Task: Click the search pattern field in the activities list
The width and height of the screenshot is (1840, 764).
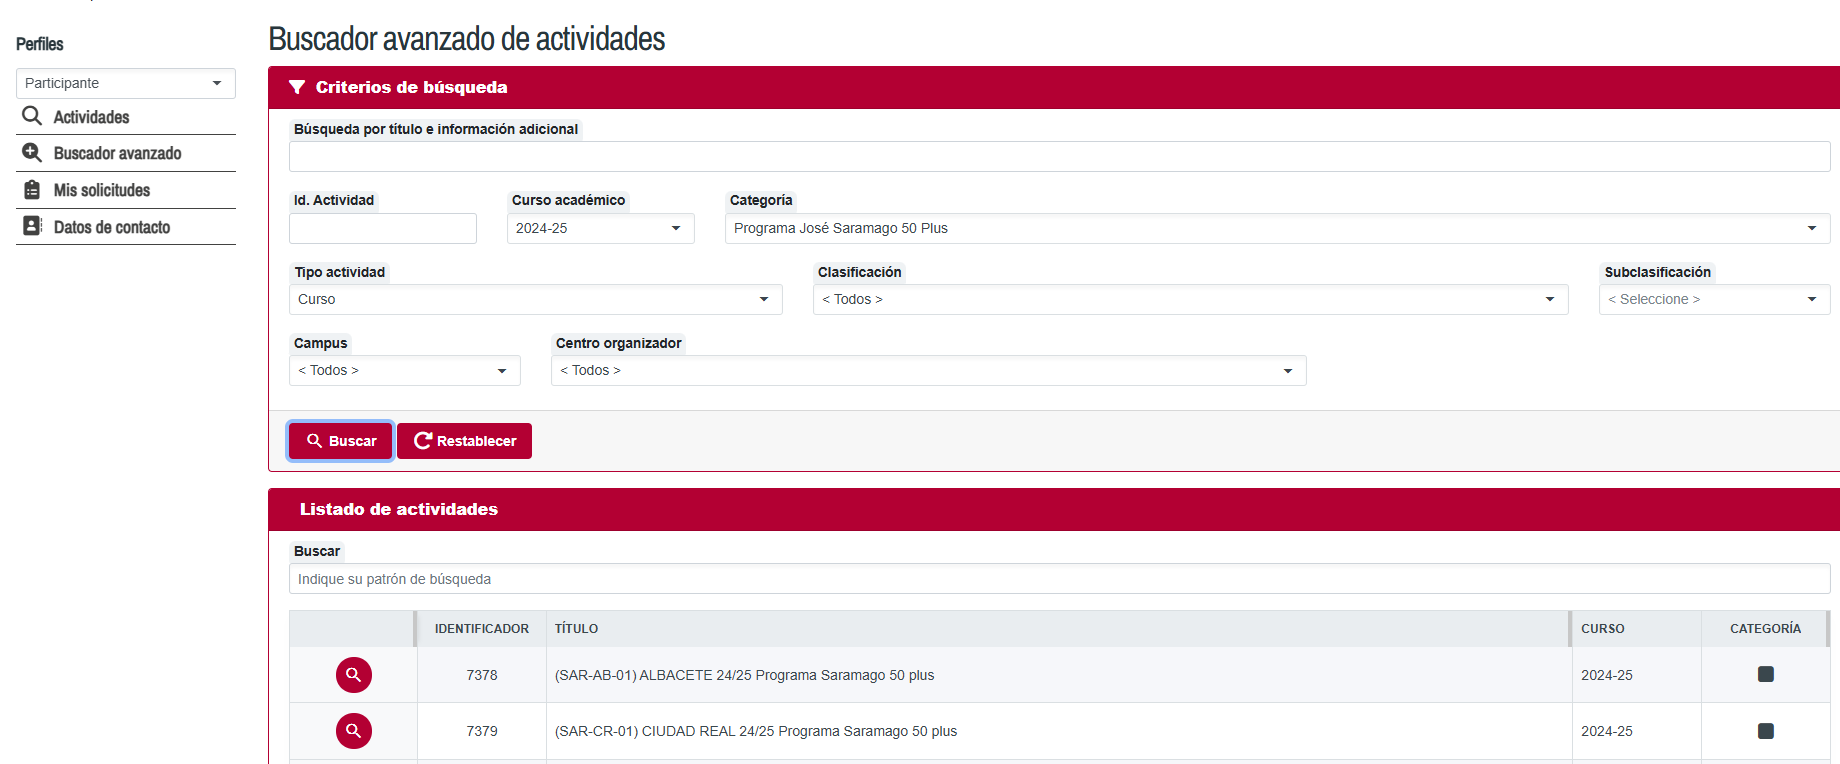Action: click(1060, 579)
